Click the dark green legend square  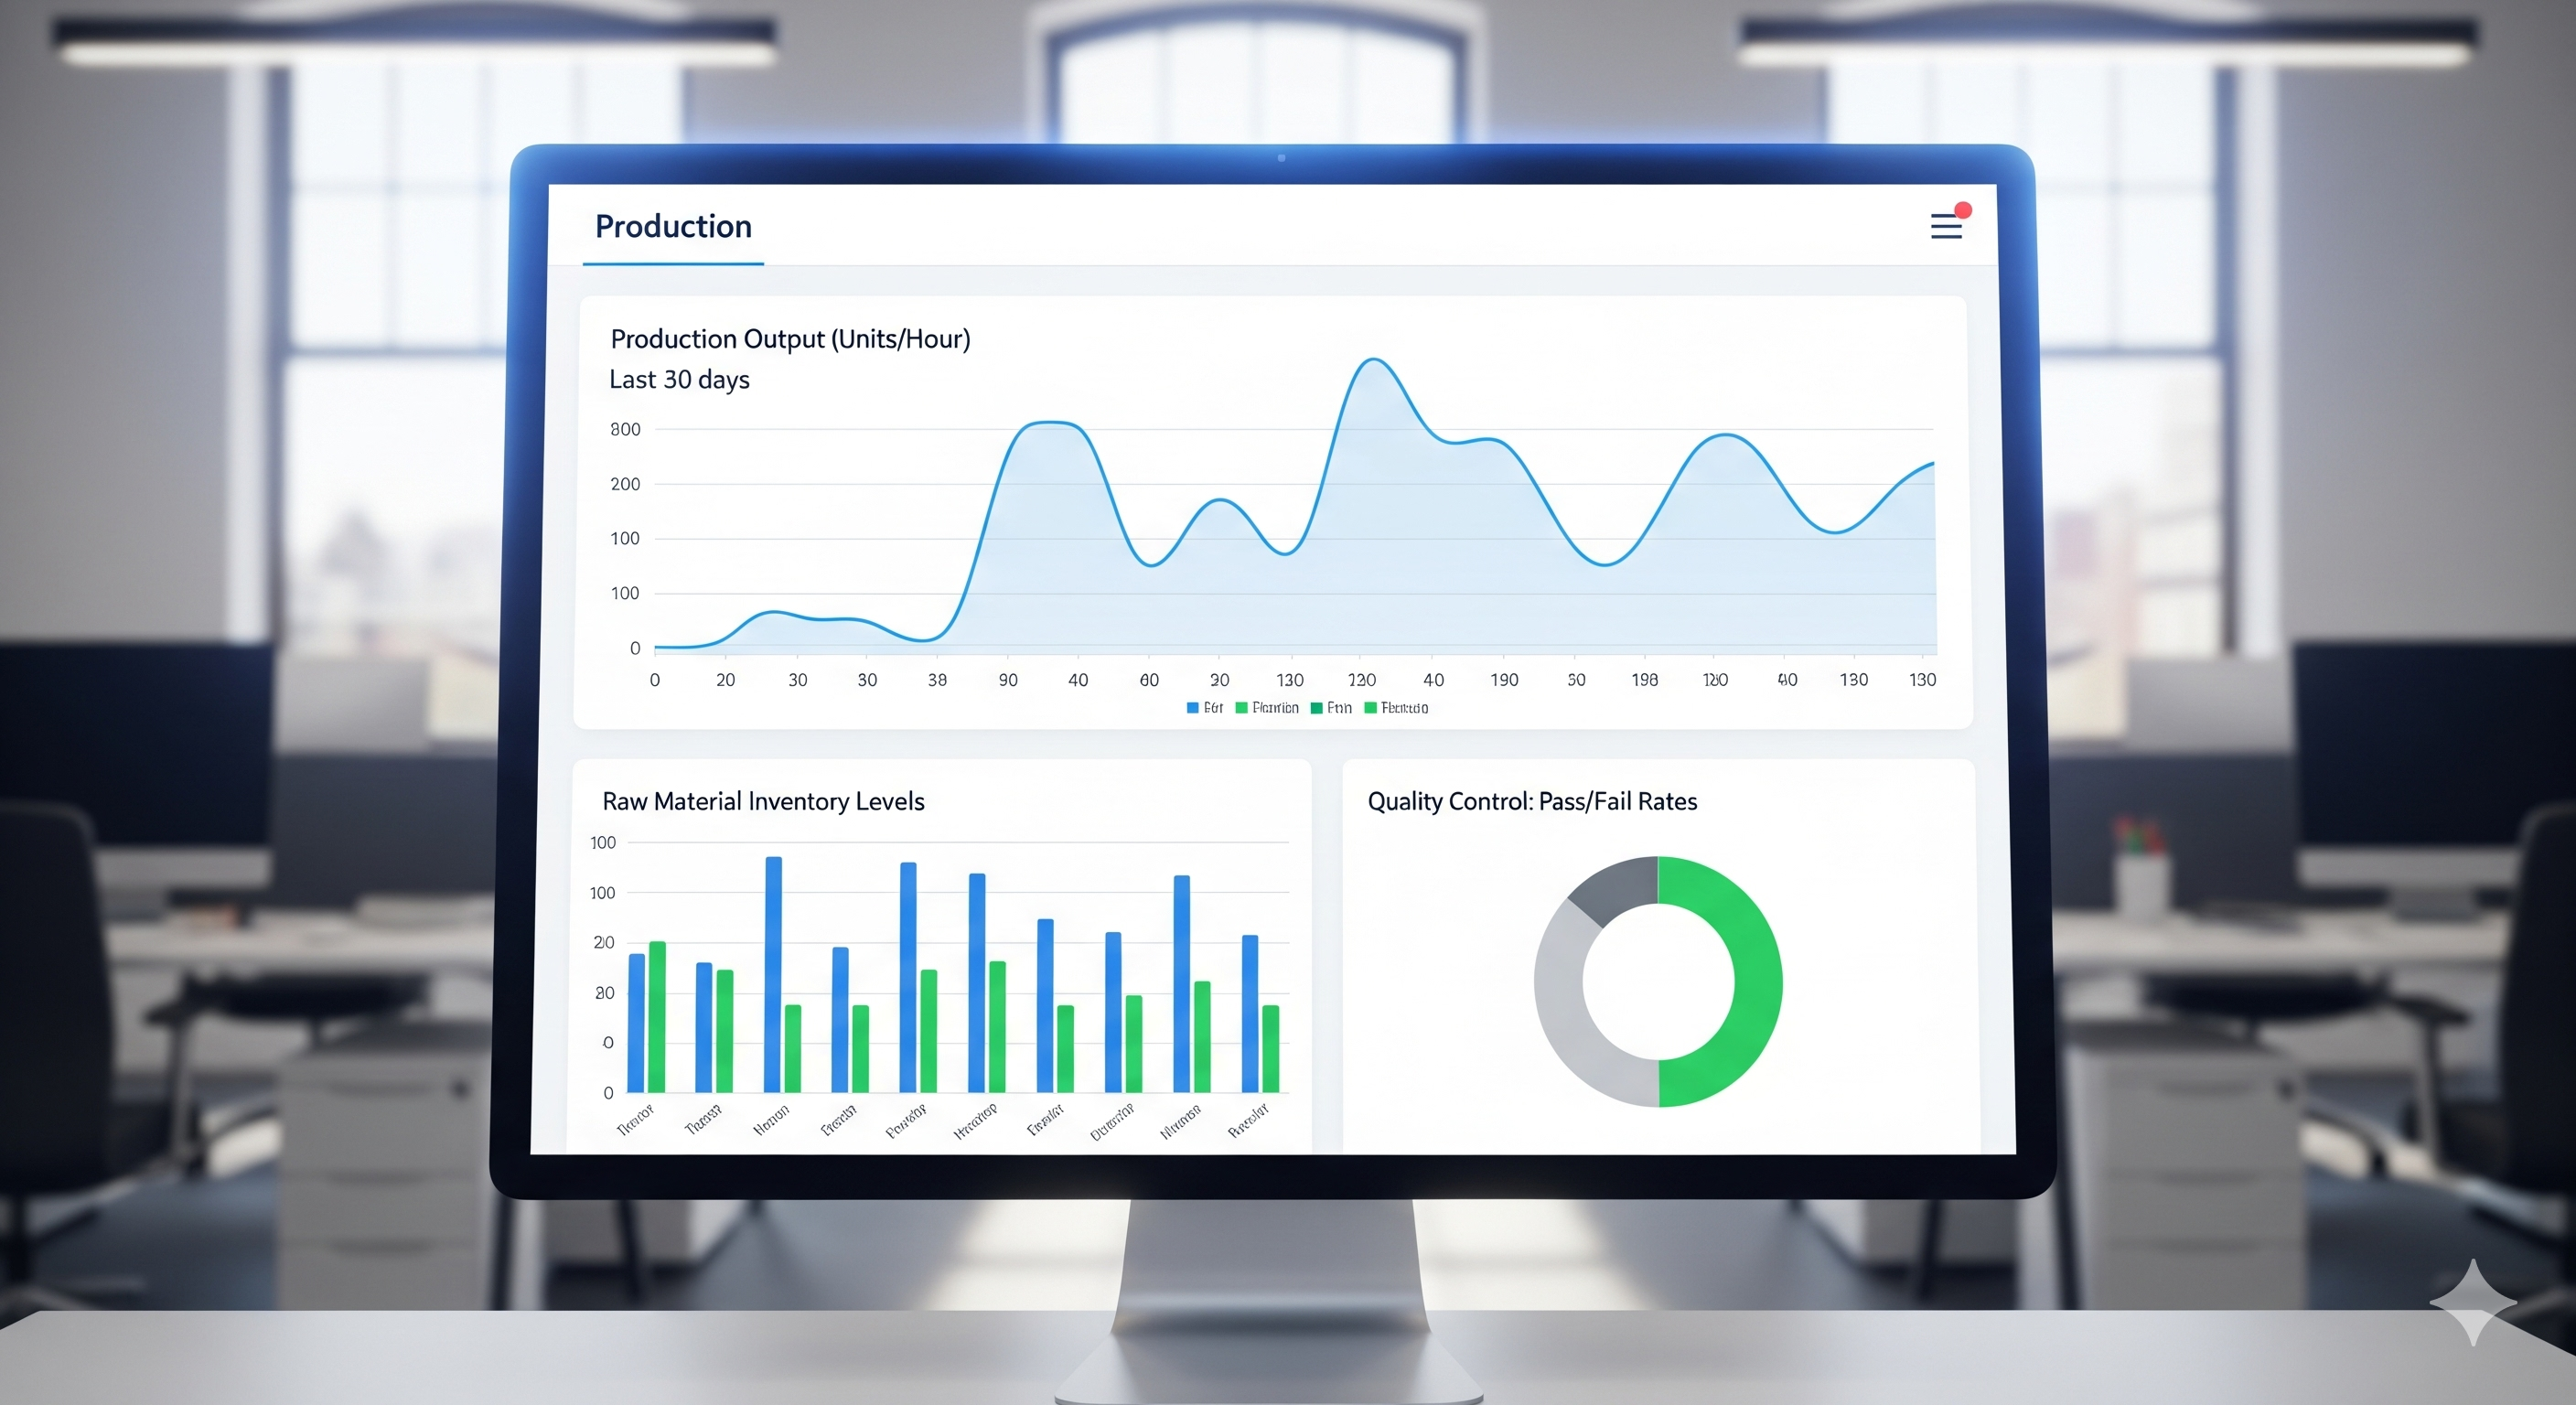coord(1316,708)
